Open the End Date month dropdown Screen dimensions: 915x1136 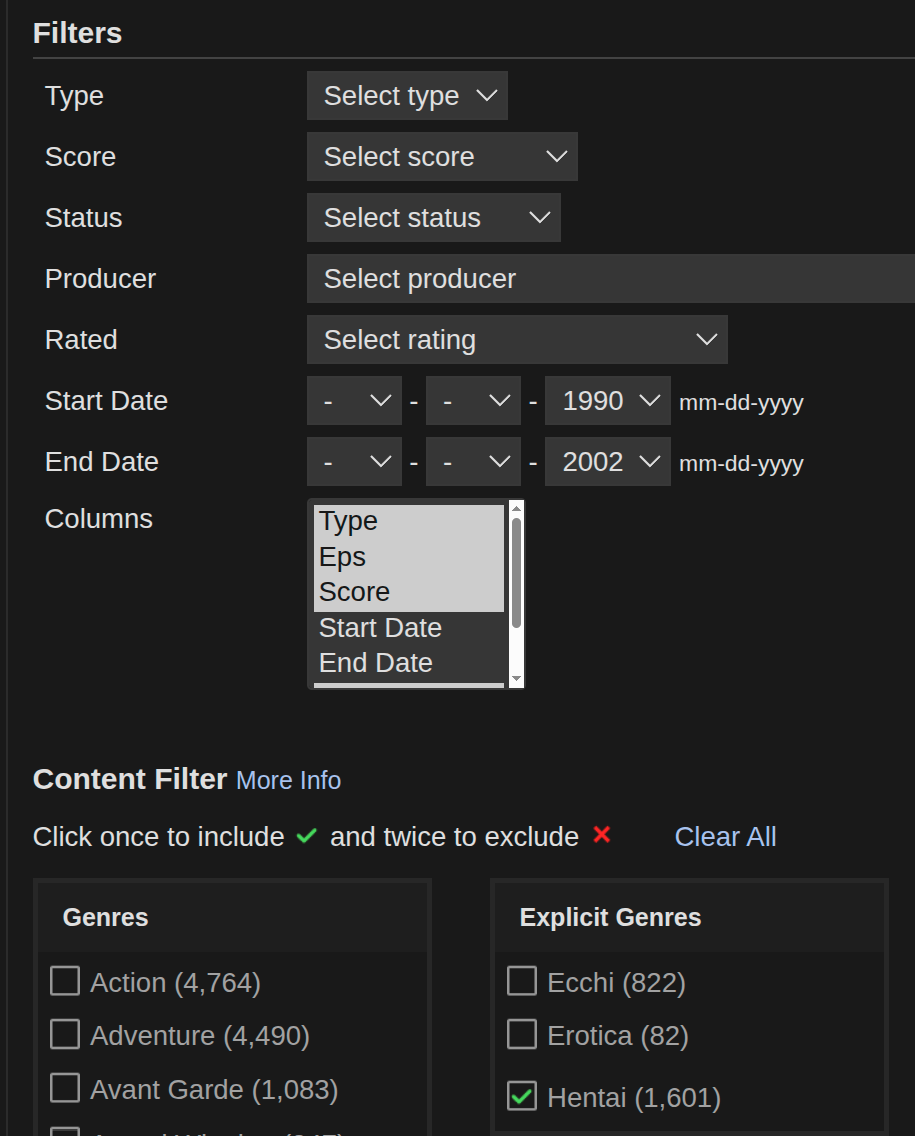(x=354, y=462)
